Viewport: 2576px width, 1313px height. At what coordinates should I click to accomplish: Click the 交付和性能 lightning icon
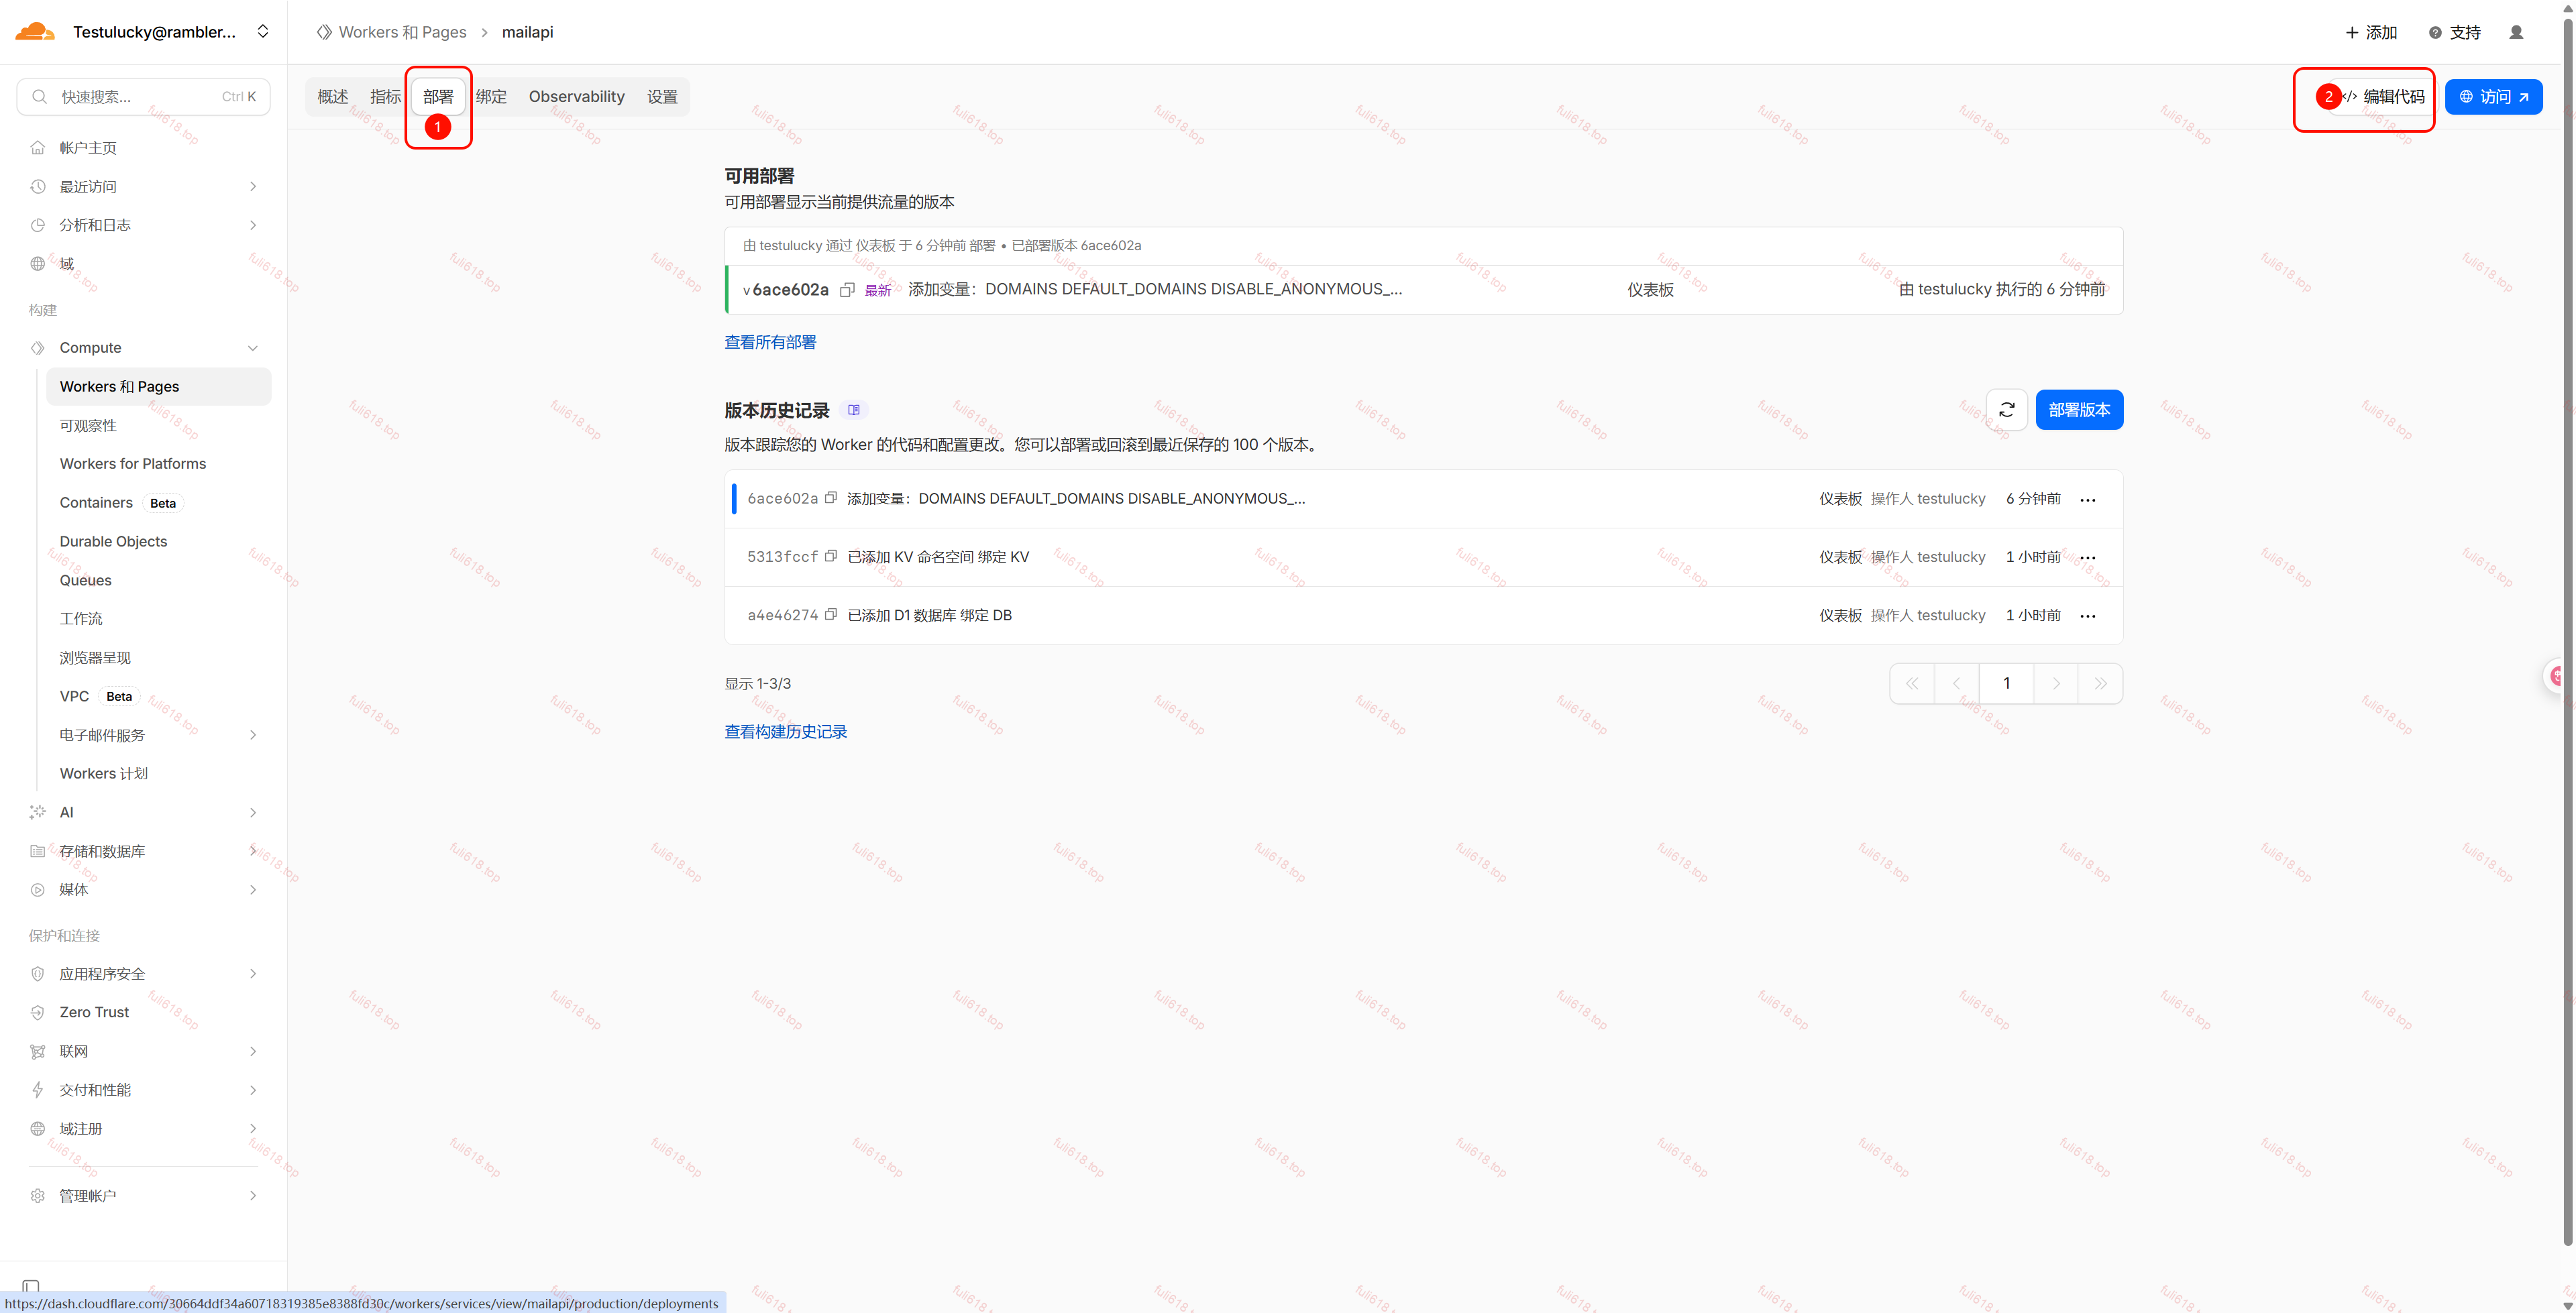[x=38, y=1090]
